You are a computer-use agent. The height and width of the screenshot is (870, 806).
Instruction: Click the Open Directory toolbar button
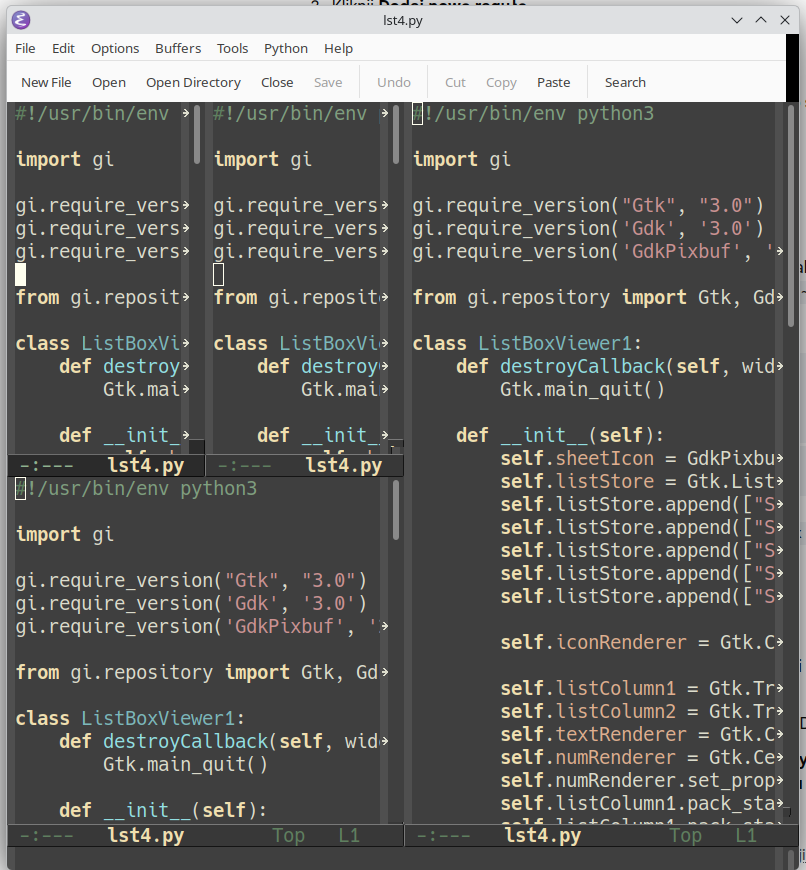click(x=193, y=83)
